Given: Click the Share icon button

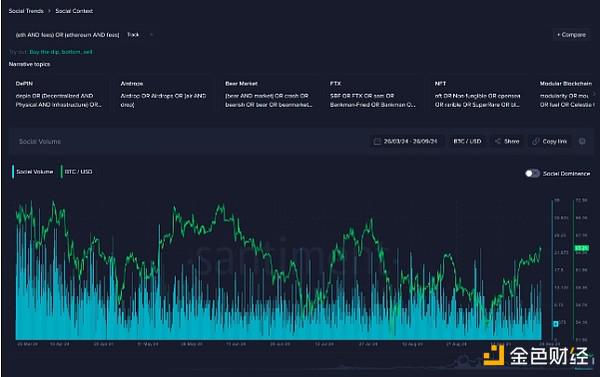Looking at the screenshot, I should coord(498,142).
